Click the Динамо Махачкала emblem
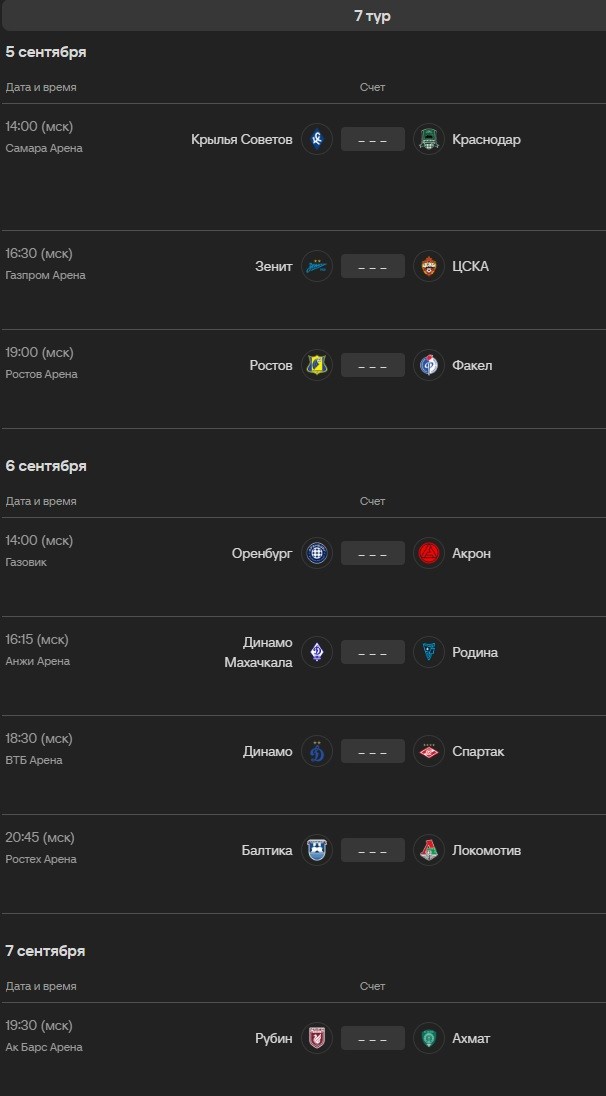This screenshot has height=1096, width=606. [317, 652]
